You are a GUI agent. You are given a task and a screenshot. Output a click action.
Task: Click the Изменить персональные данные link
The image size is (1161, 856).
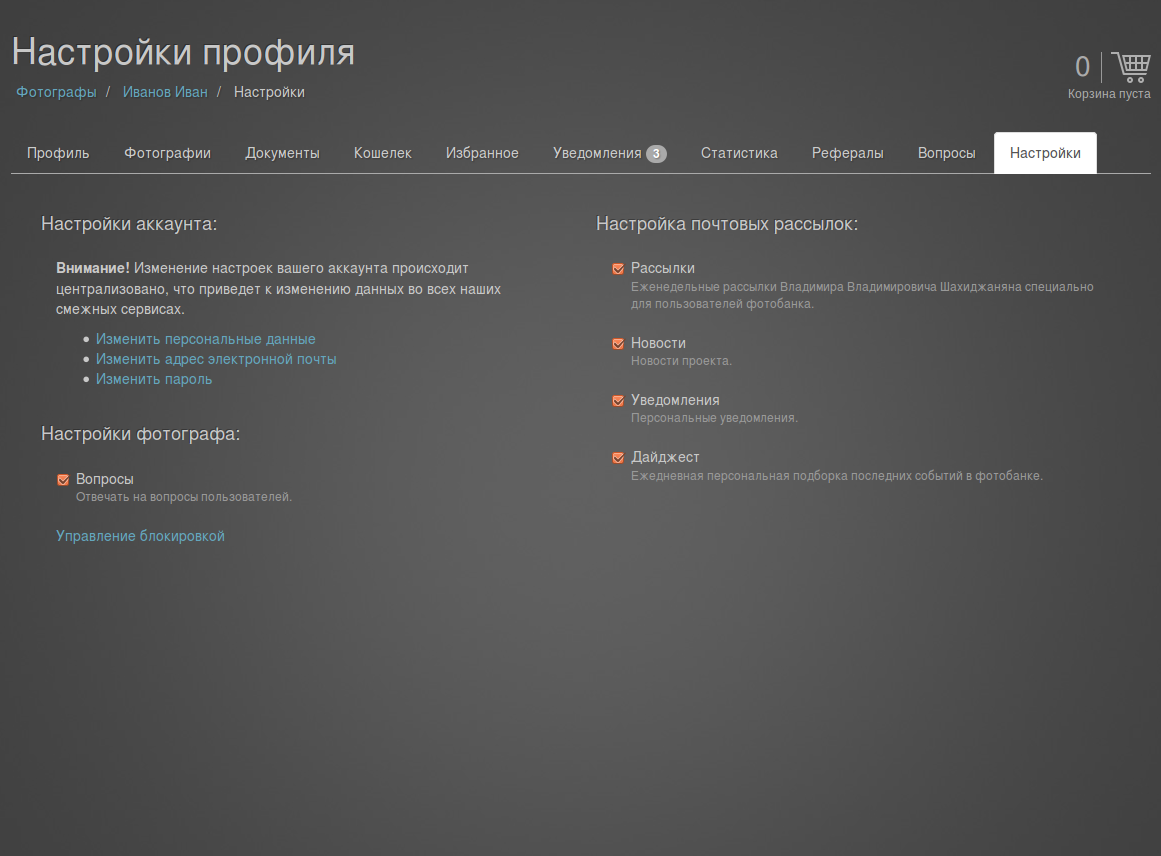[205, 339]
